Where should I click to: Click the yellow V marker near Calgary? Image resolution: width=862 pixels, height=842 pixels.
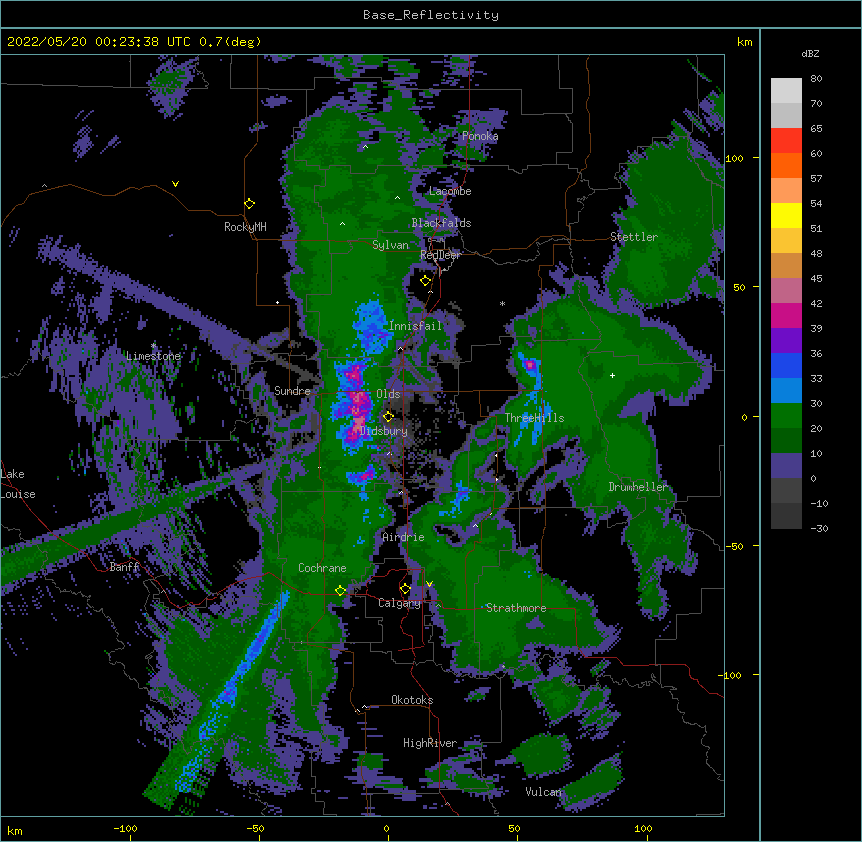pos(429,584)
